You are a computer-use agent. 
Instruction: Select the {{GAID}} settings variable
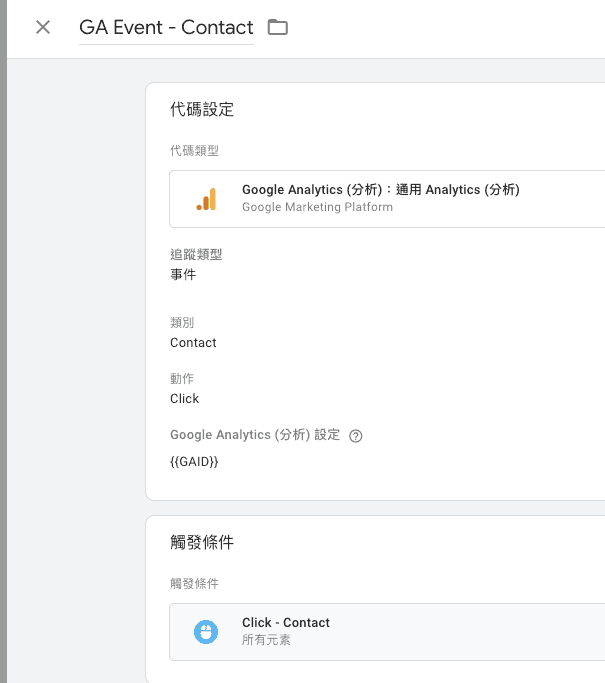(x=194, y=462)
